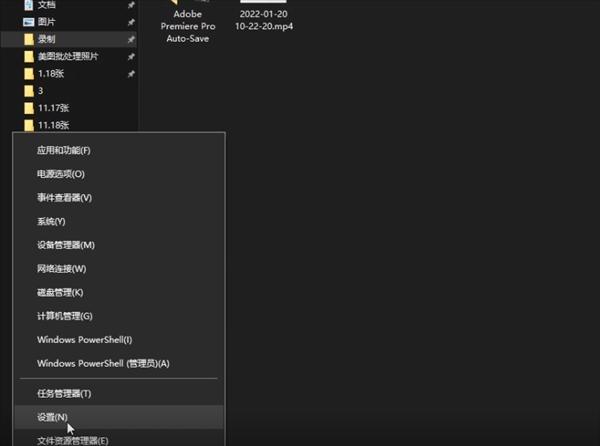600x446 pixels.
Task: Open 网络连接(W) entry
Action: (119, 269)
